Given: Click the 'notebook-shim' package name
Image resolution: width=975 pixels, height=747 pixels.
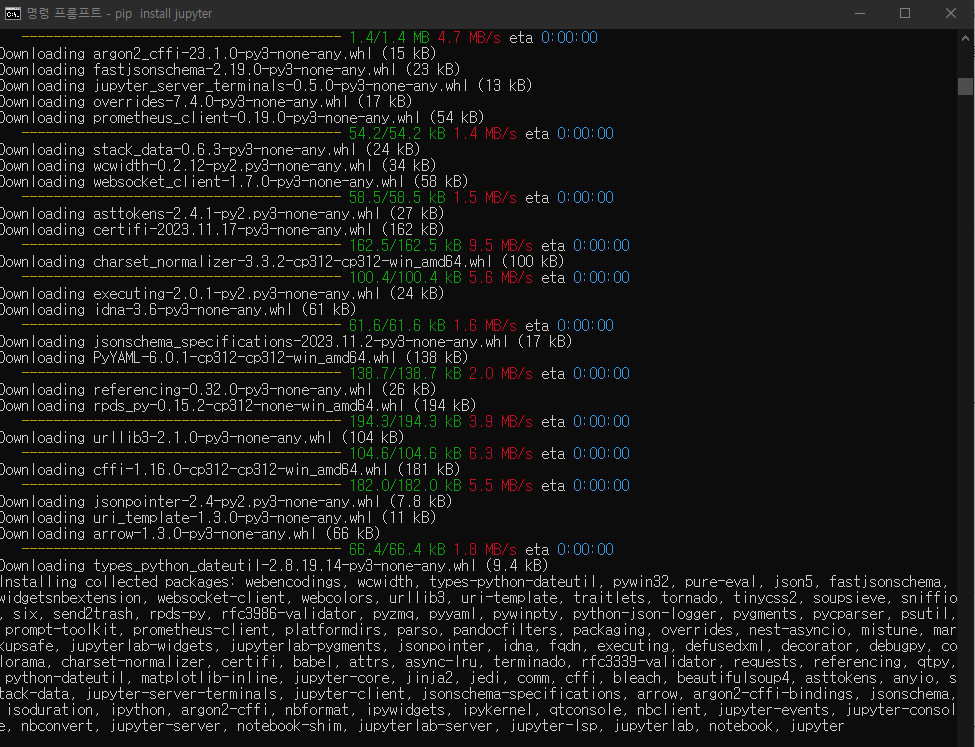Looking at the screenshot, I should pyautogui.click(x=289, y=726).
